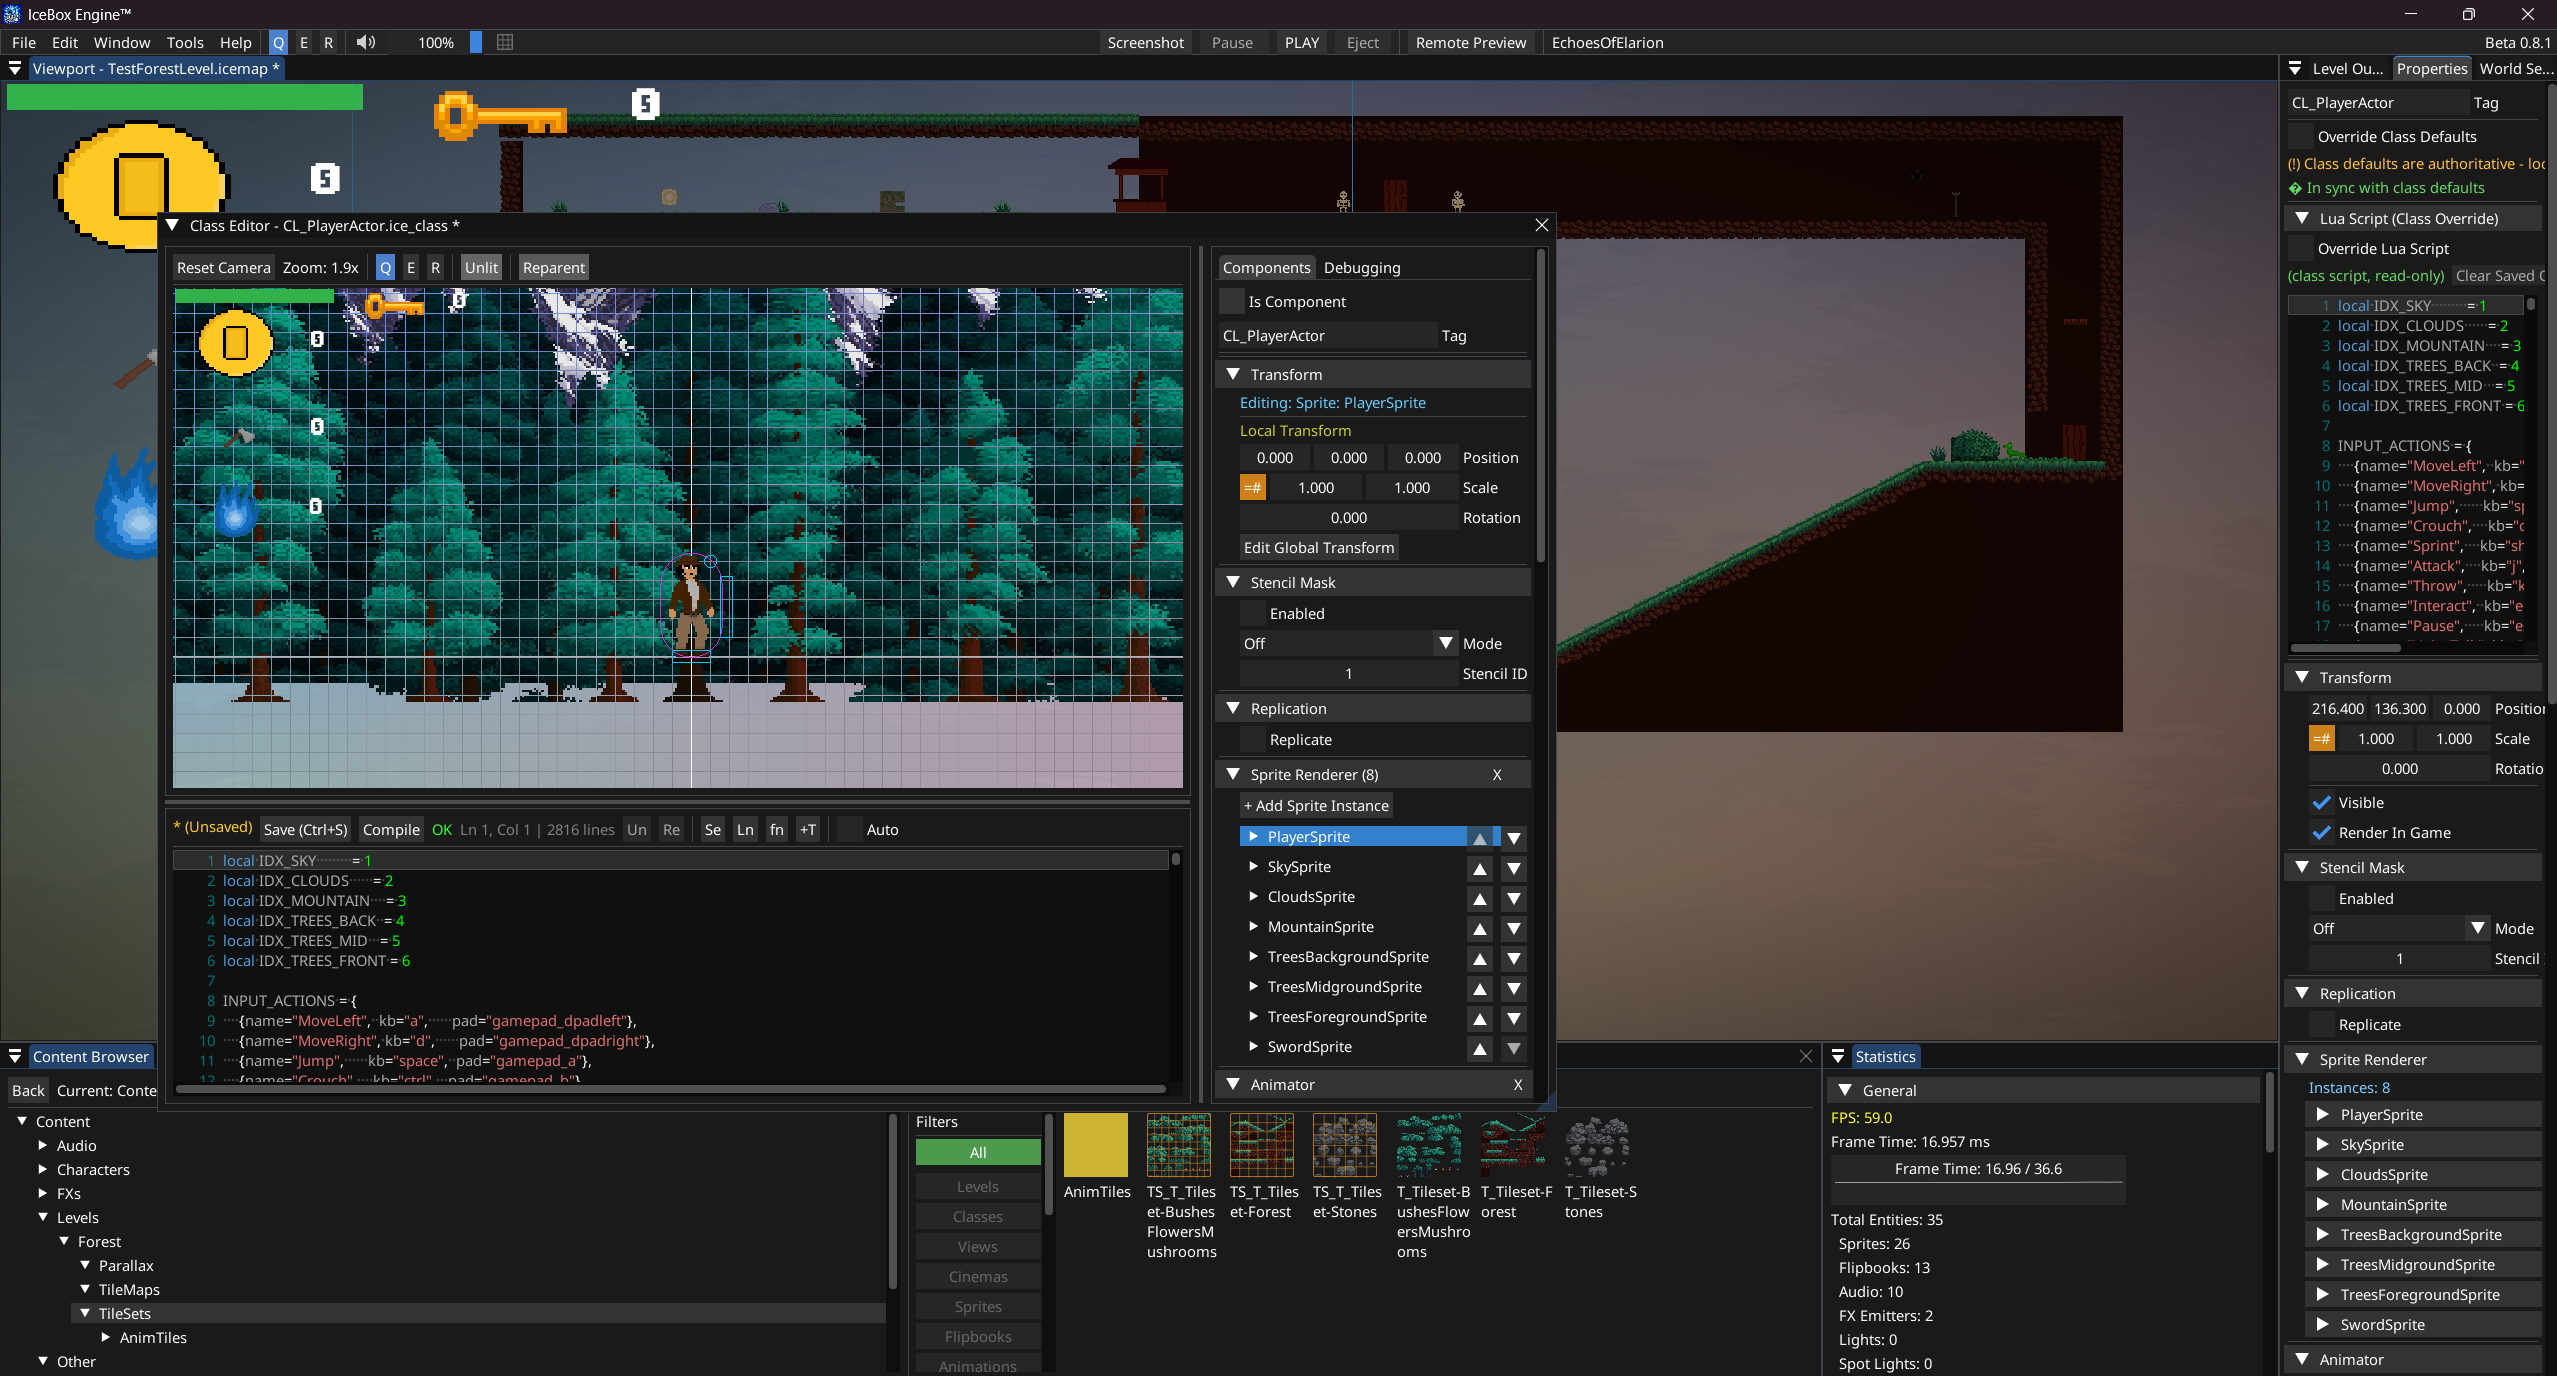Toggle Override Lua Script checkbox
Viewport: 2557px width, 1376px height.
[x=2301, y=249]
